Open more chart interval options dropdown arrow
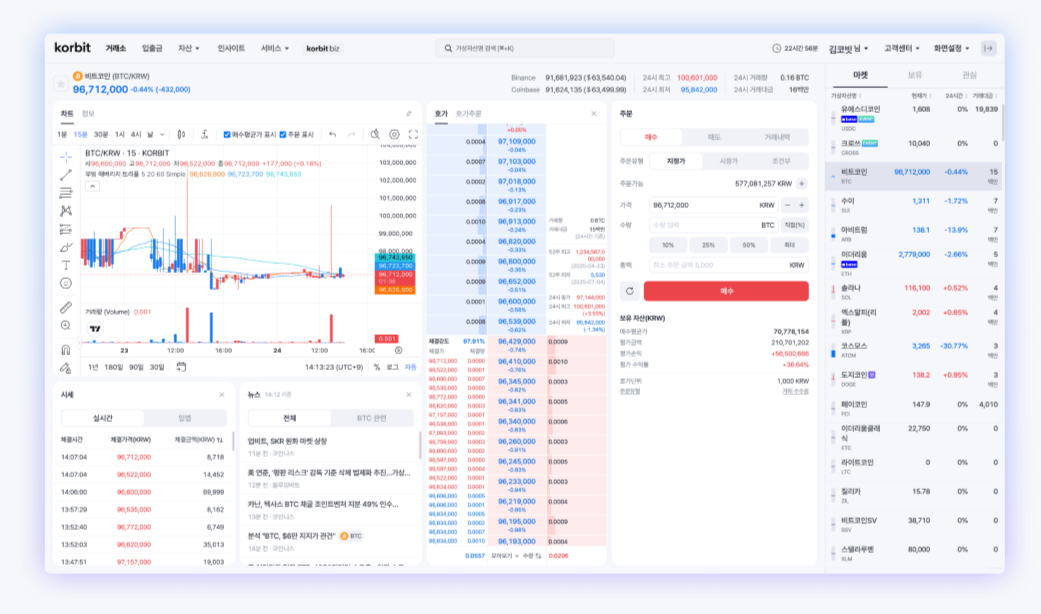Image resolution: width=1041 pixels, height=614 pixels. [x=164, y=134]
